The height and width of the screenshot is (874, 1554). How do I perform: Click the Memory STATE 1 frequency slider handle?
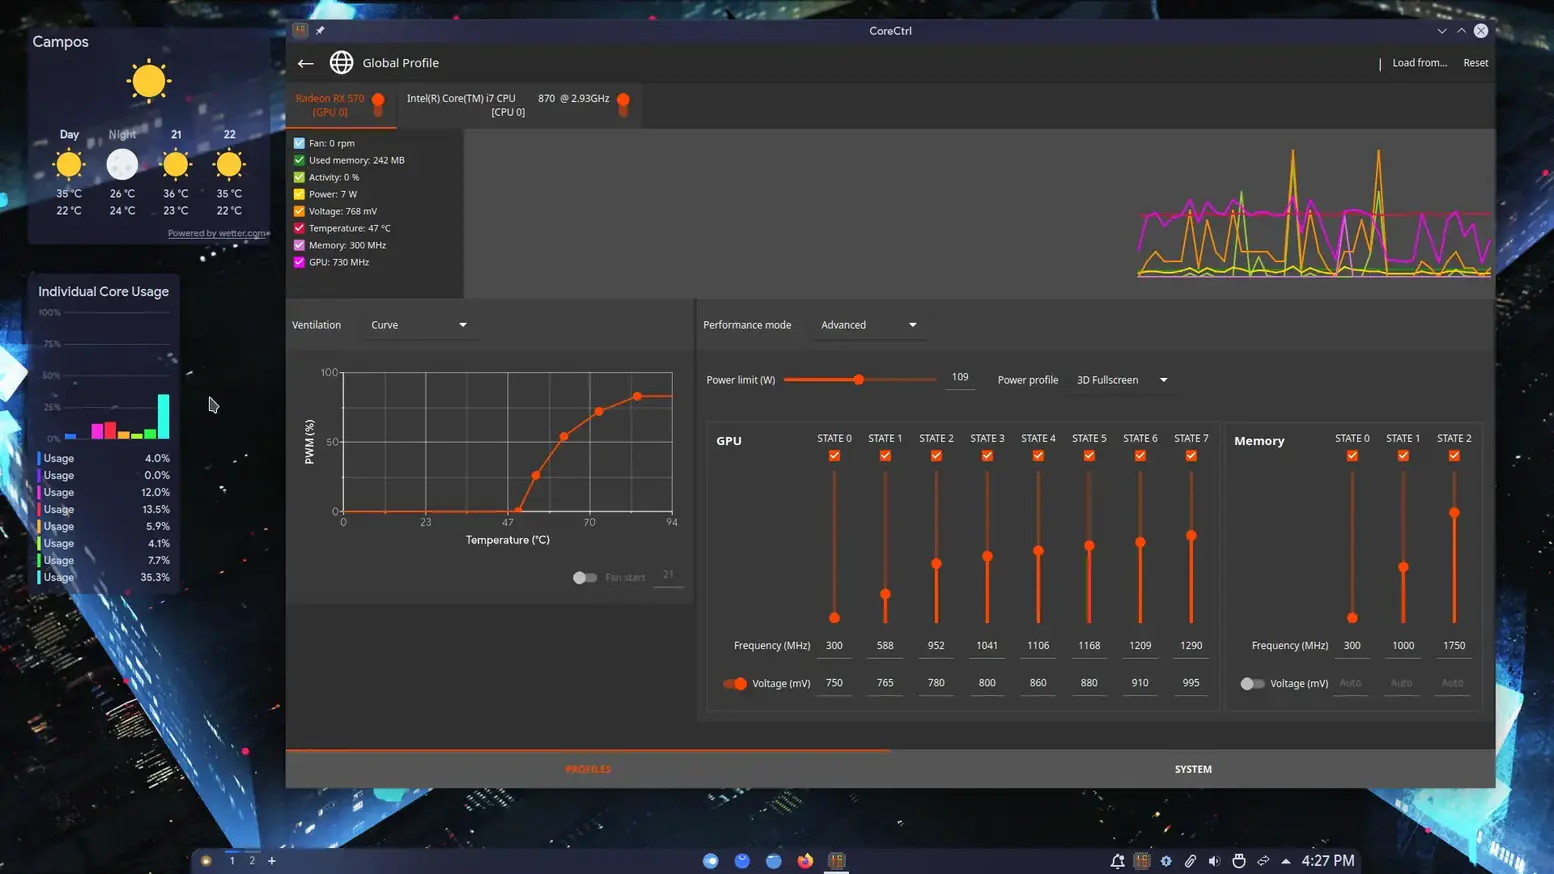(1403, 567)
